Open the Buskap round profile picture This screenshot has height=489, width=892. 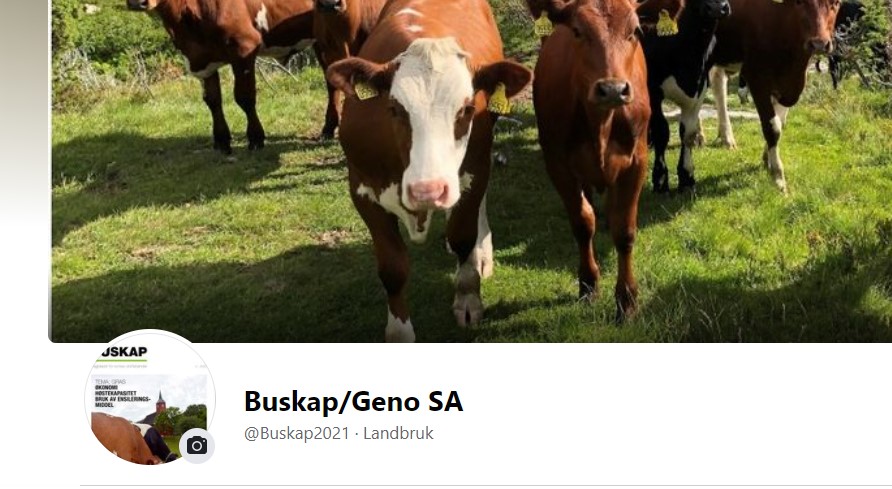[150, 397]
